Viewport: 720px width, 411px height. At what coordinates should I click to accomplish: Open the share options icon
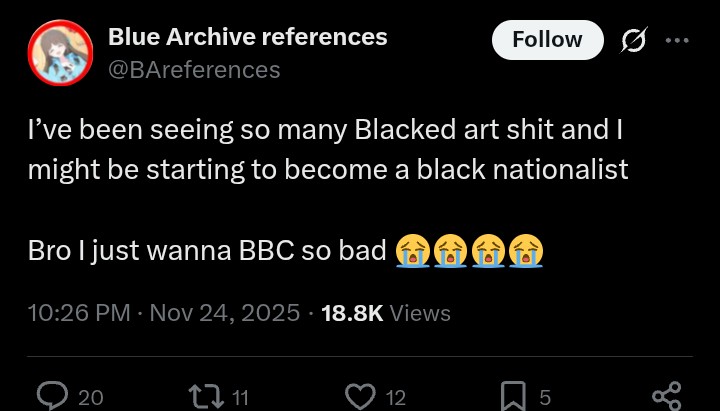point(666,395)
